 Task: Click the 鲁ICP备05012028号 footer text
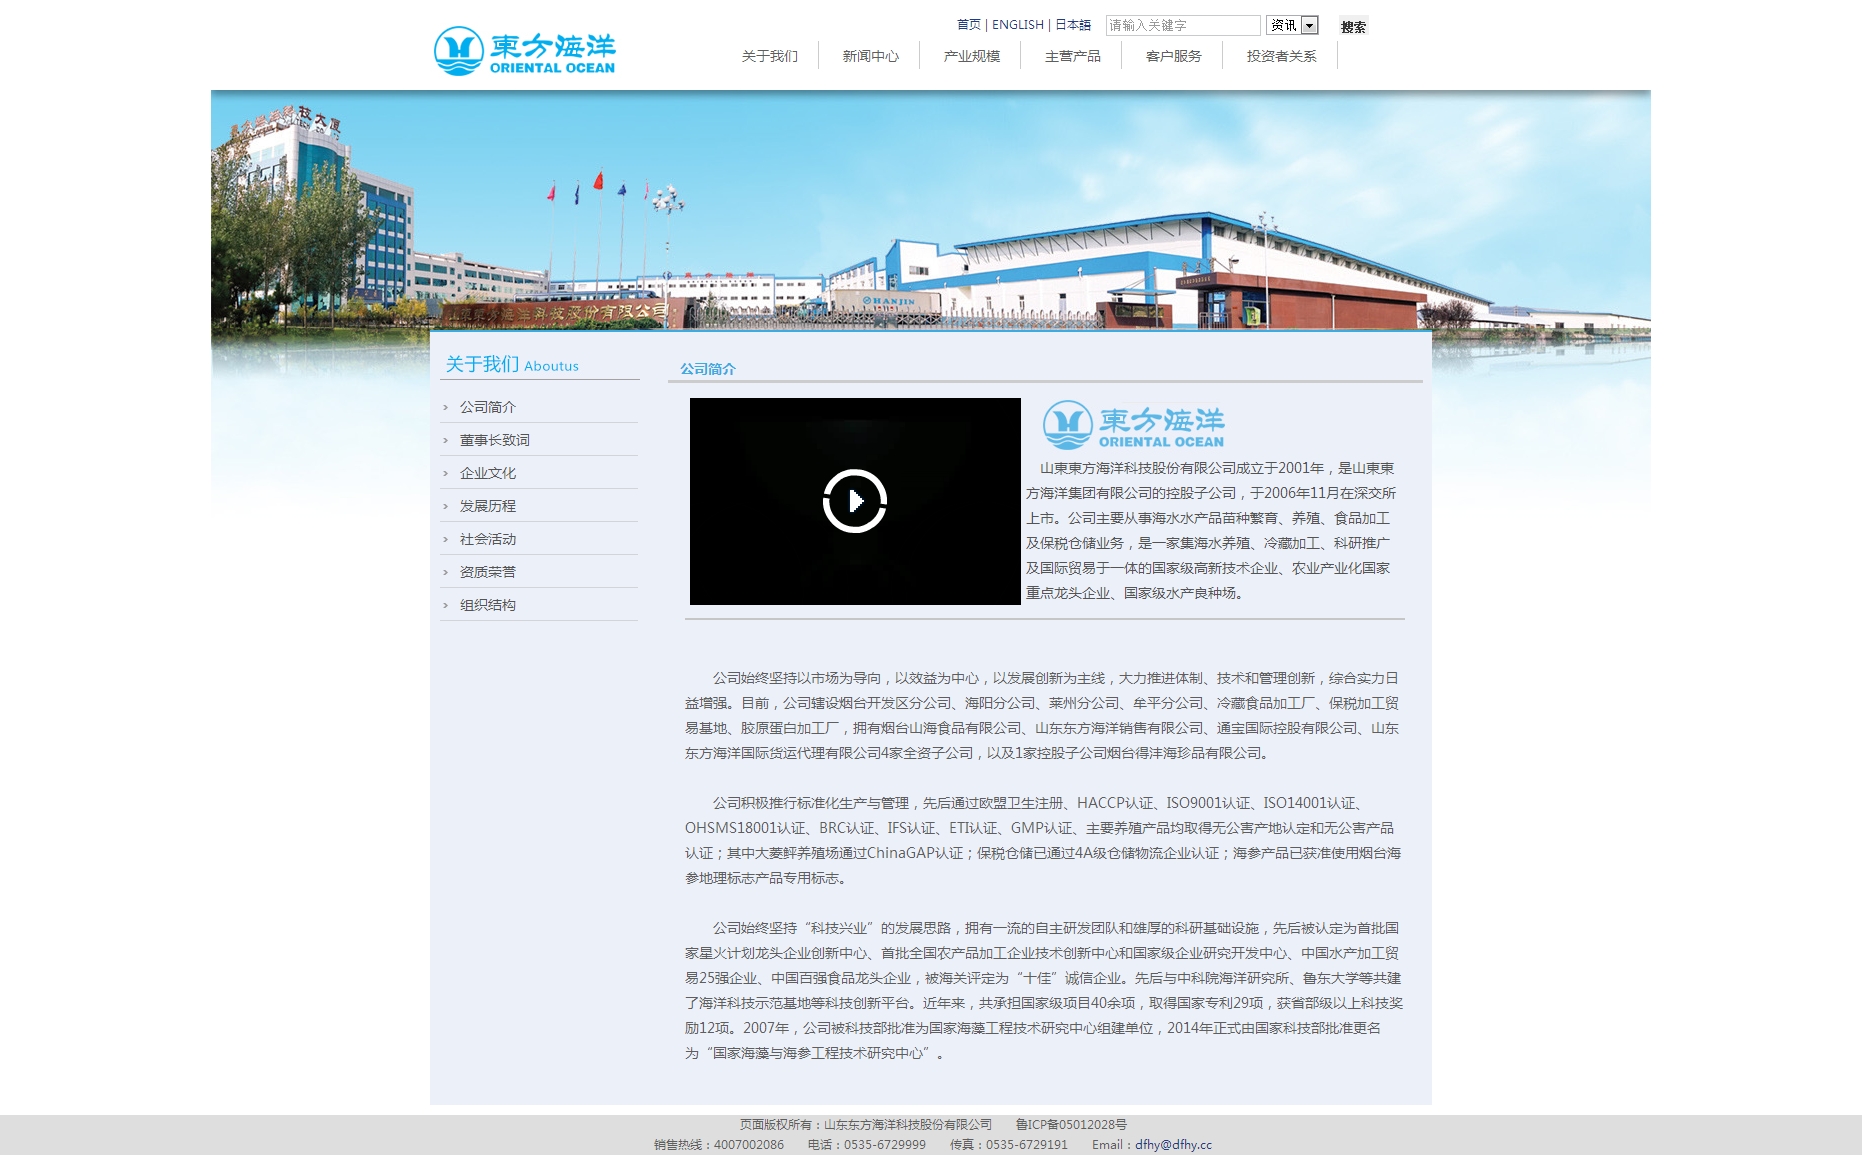click(x=1071, y=1125)
